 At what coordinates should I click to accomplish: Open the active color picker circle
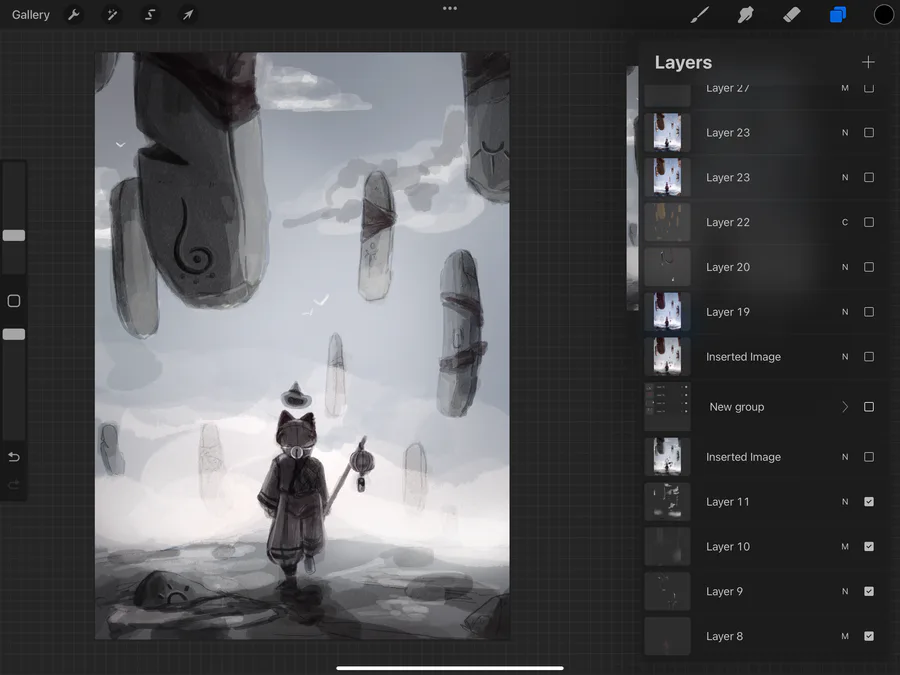tap(883, 15)
